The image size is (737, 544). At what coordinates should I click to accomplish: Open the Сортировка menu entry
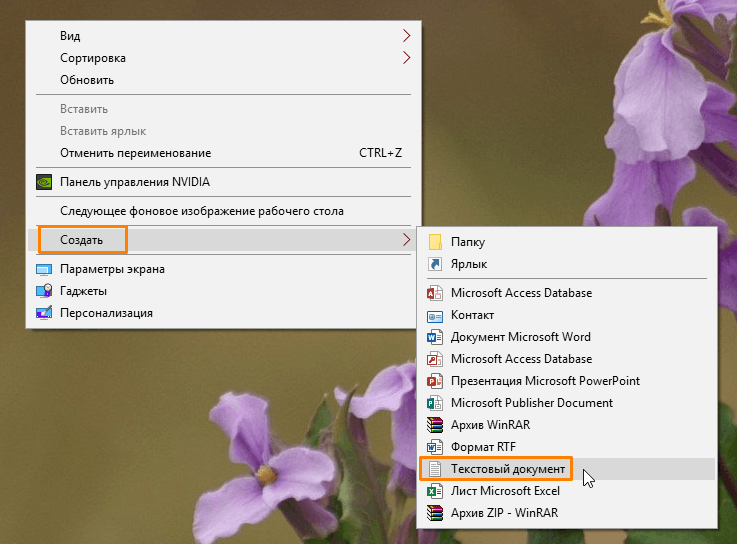(x=224, y=58)
